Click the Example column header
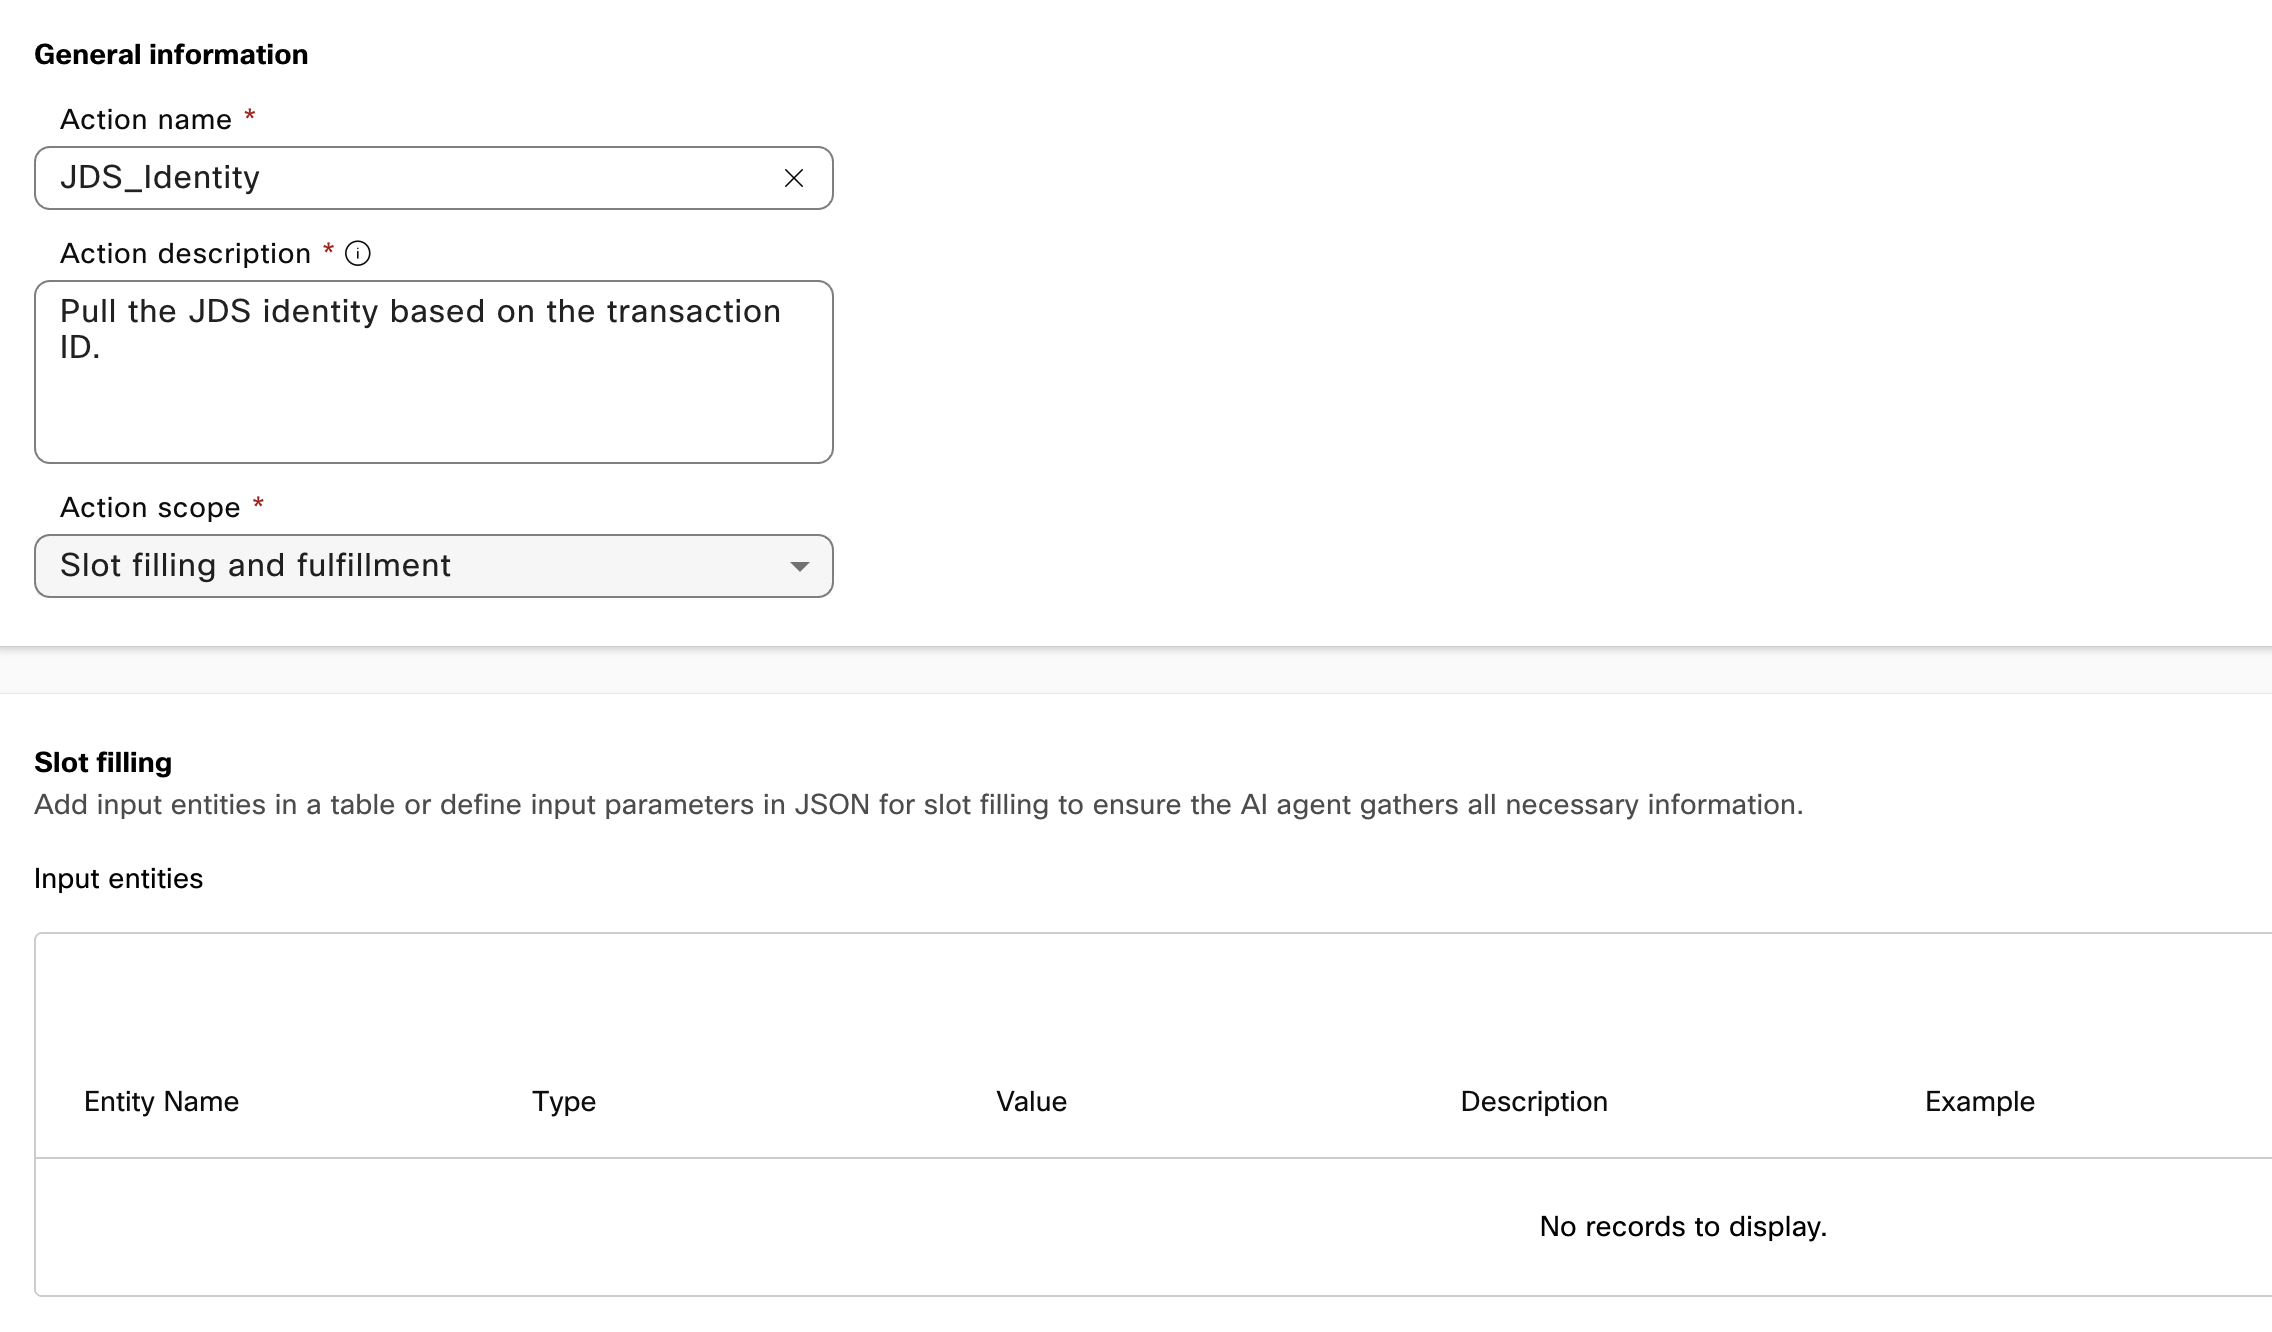Viewport: 2272px width, 1332px height. [x=1980, y=1102]
